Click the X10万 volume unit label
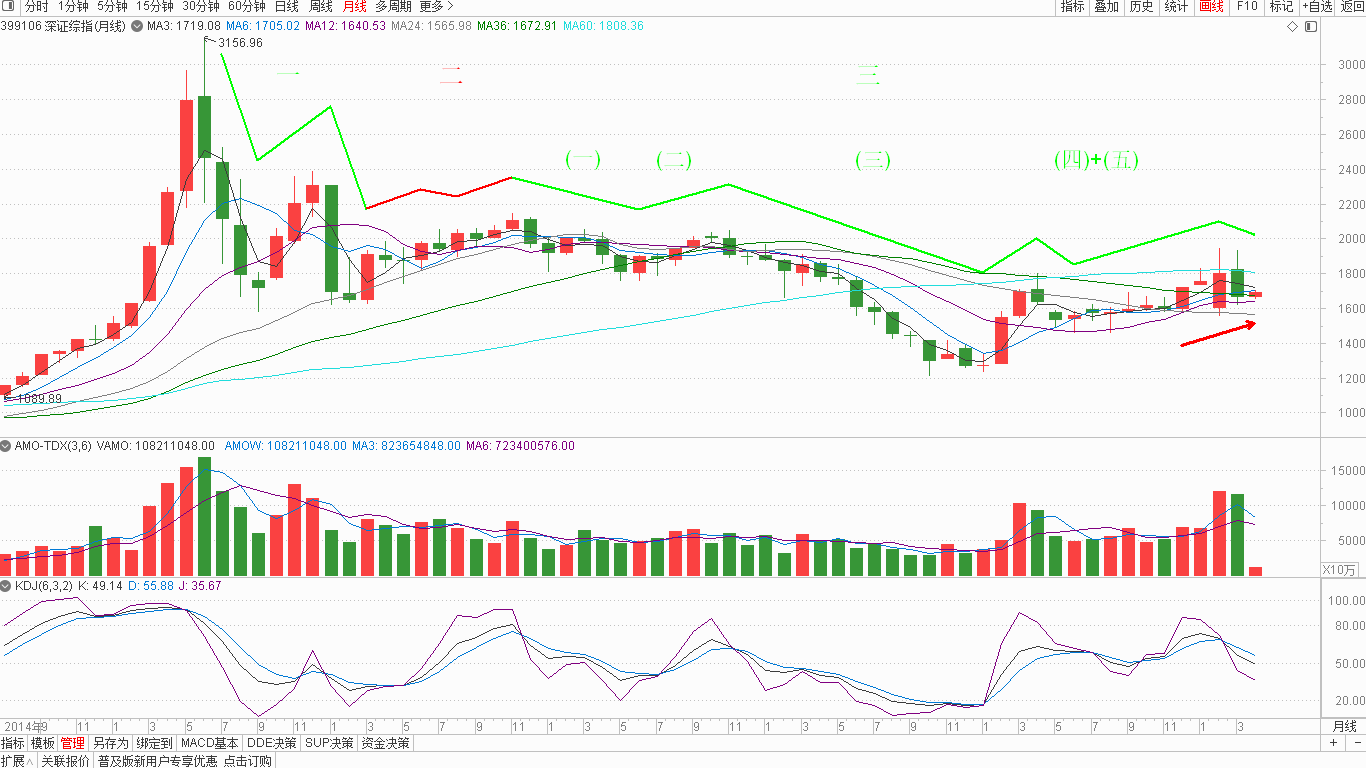 click(x=1340, y=569)
